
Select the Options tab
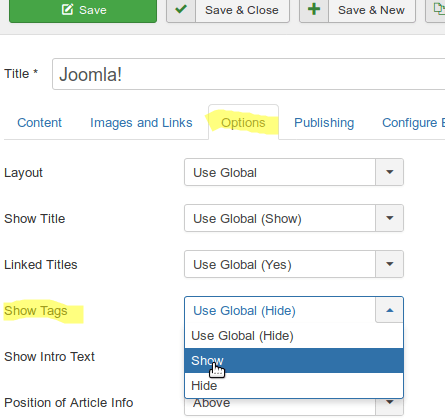(x=243, y=123)
